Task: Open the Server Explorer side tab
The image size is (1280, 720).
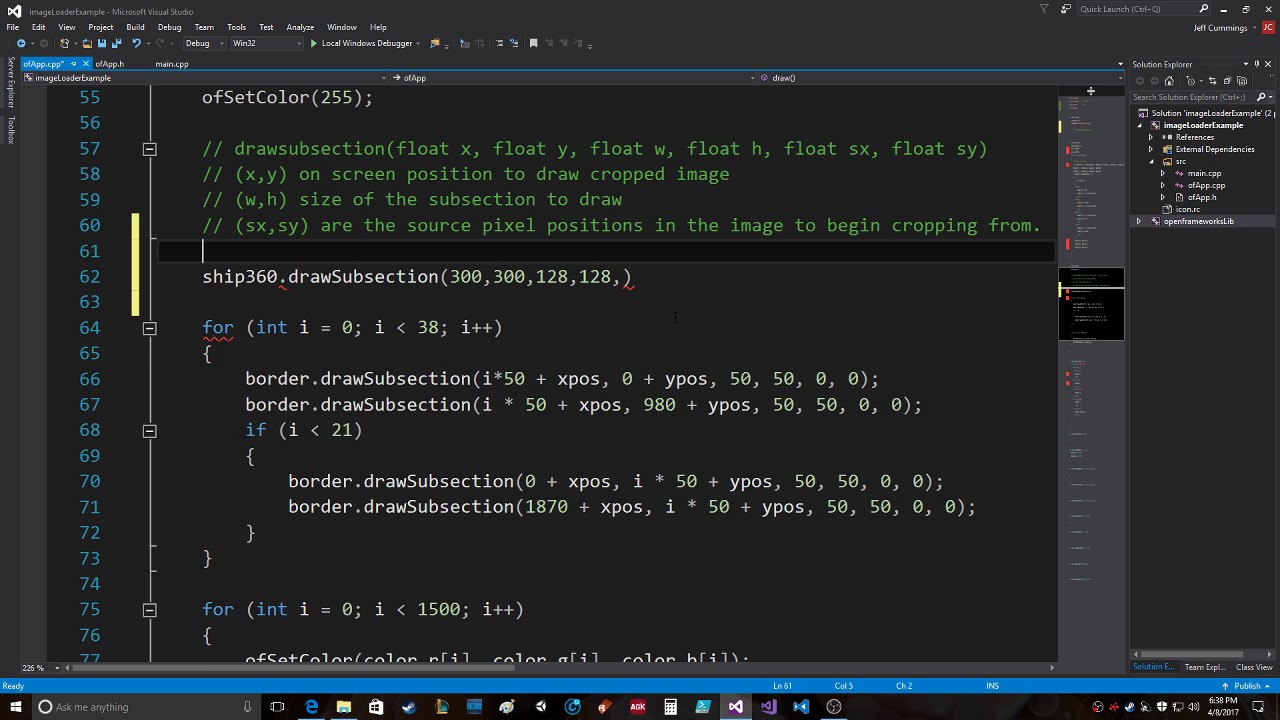Action: point(11,83)
